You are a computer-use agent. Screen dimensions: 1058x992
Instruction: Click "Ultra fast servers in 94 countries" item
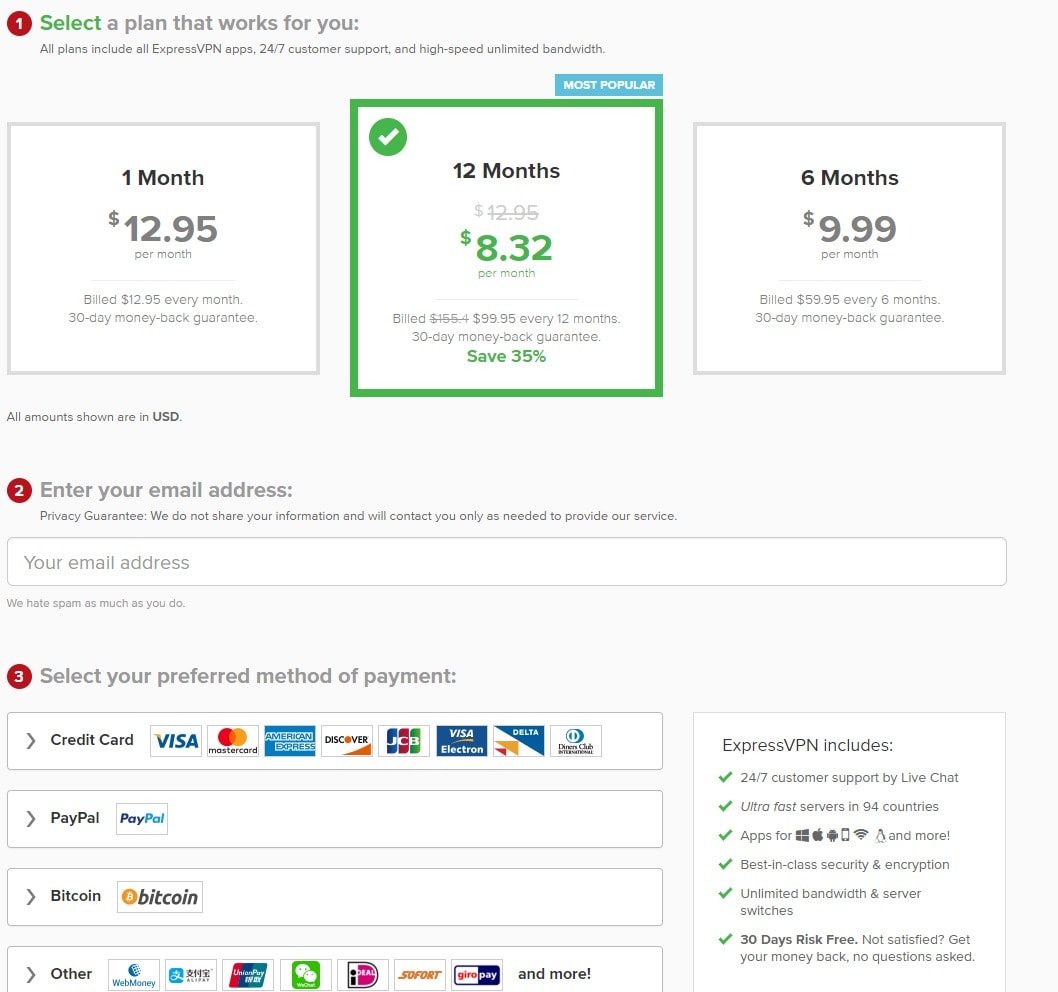pos(839,806)
